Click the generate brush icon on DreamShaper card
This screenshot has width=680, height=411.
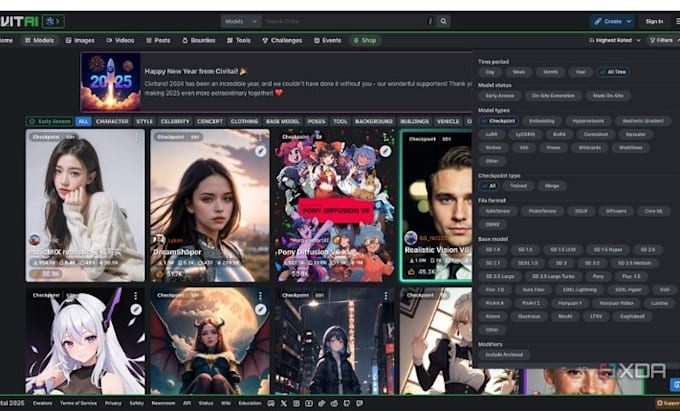pyautogui.click(x=260, y=151)
